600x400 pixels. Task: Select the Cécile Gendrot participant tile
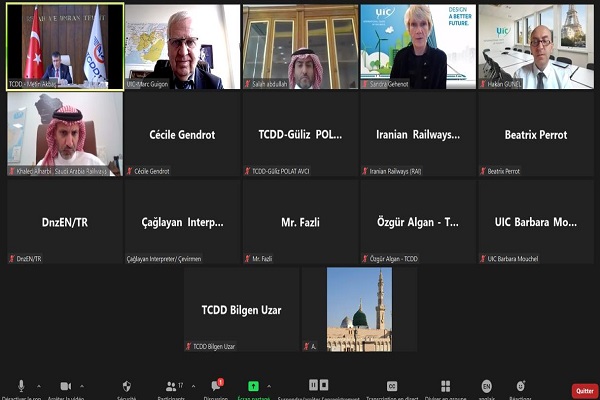coord(182,134)
